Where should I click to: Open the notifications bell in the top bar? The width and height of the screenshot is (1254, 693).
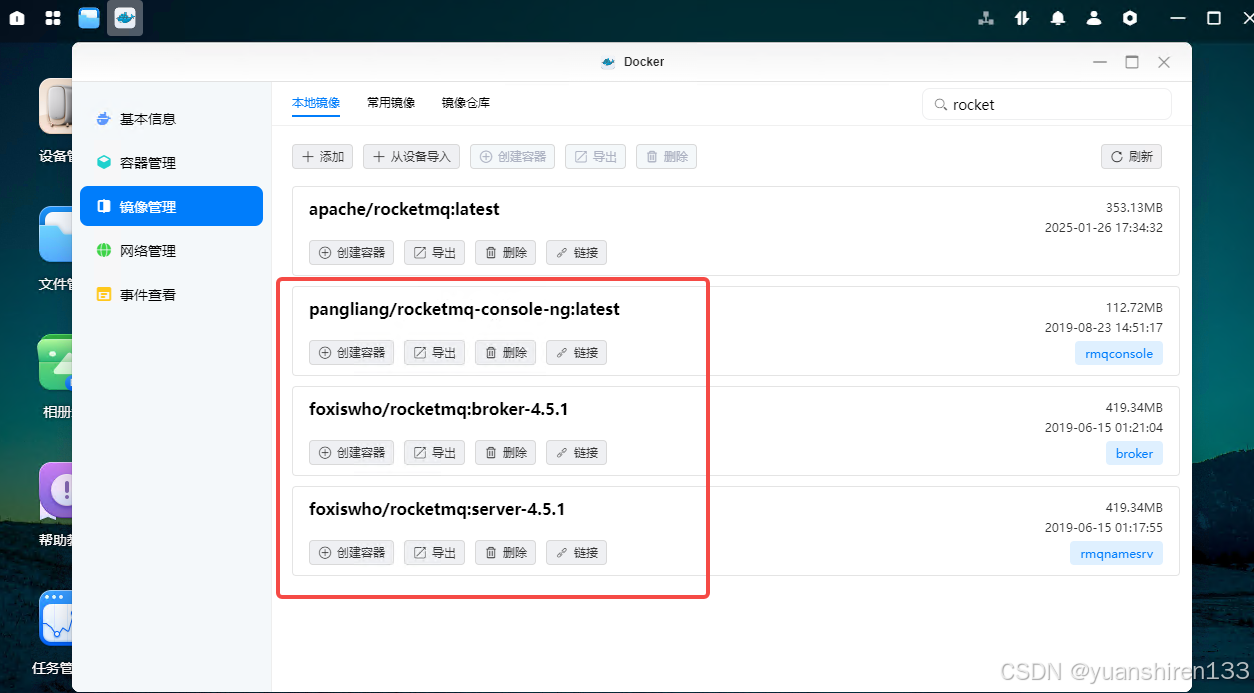[1057, 17]
